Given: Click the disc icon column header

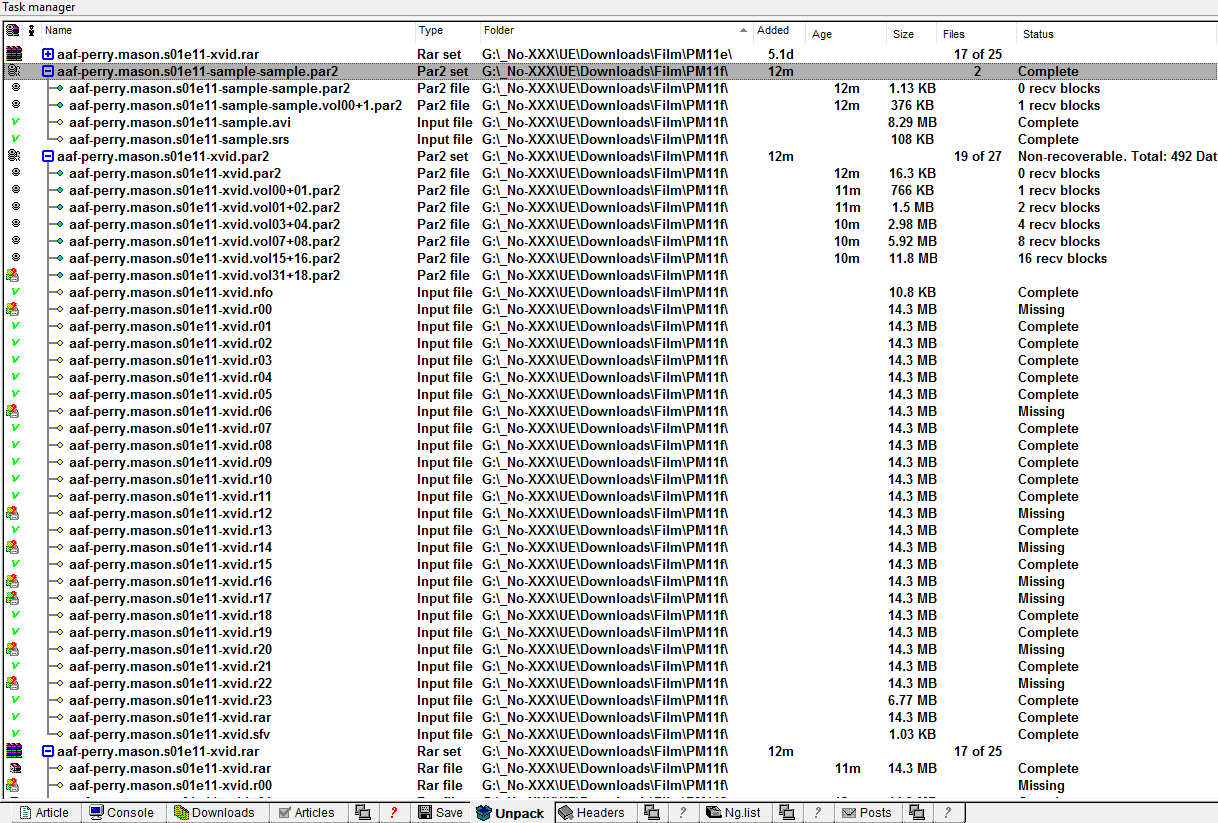Looking at the screenshot, I should (x=11, y=31).
